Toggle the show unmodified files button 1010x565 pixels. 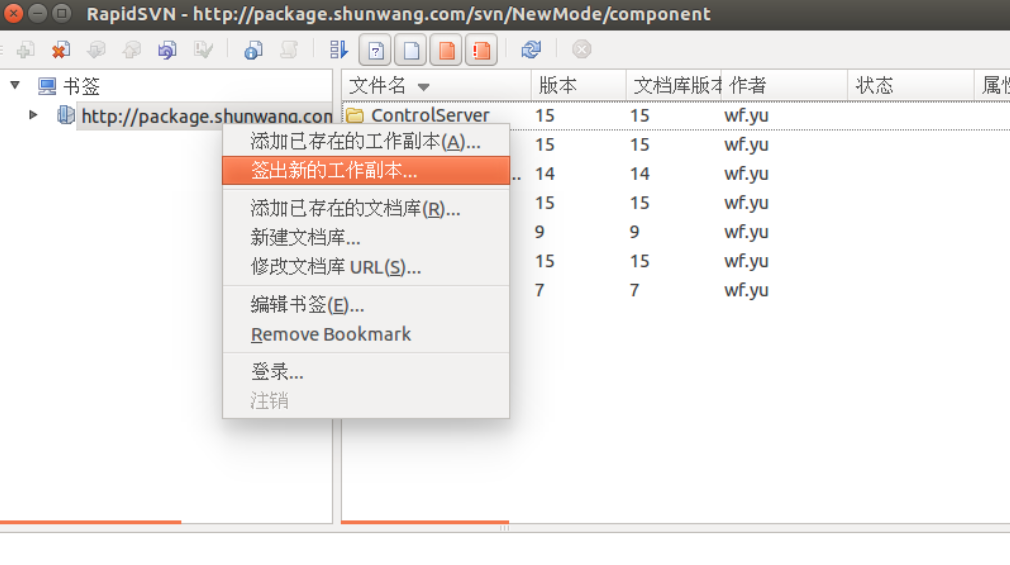click(x=411, y=50)
